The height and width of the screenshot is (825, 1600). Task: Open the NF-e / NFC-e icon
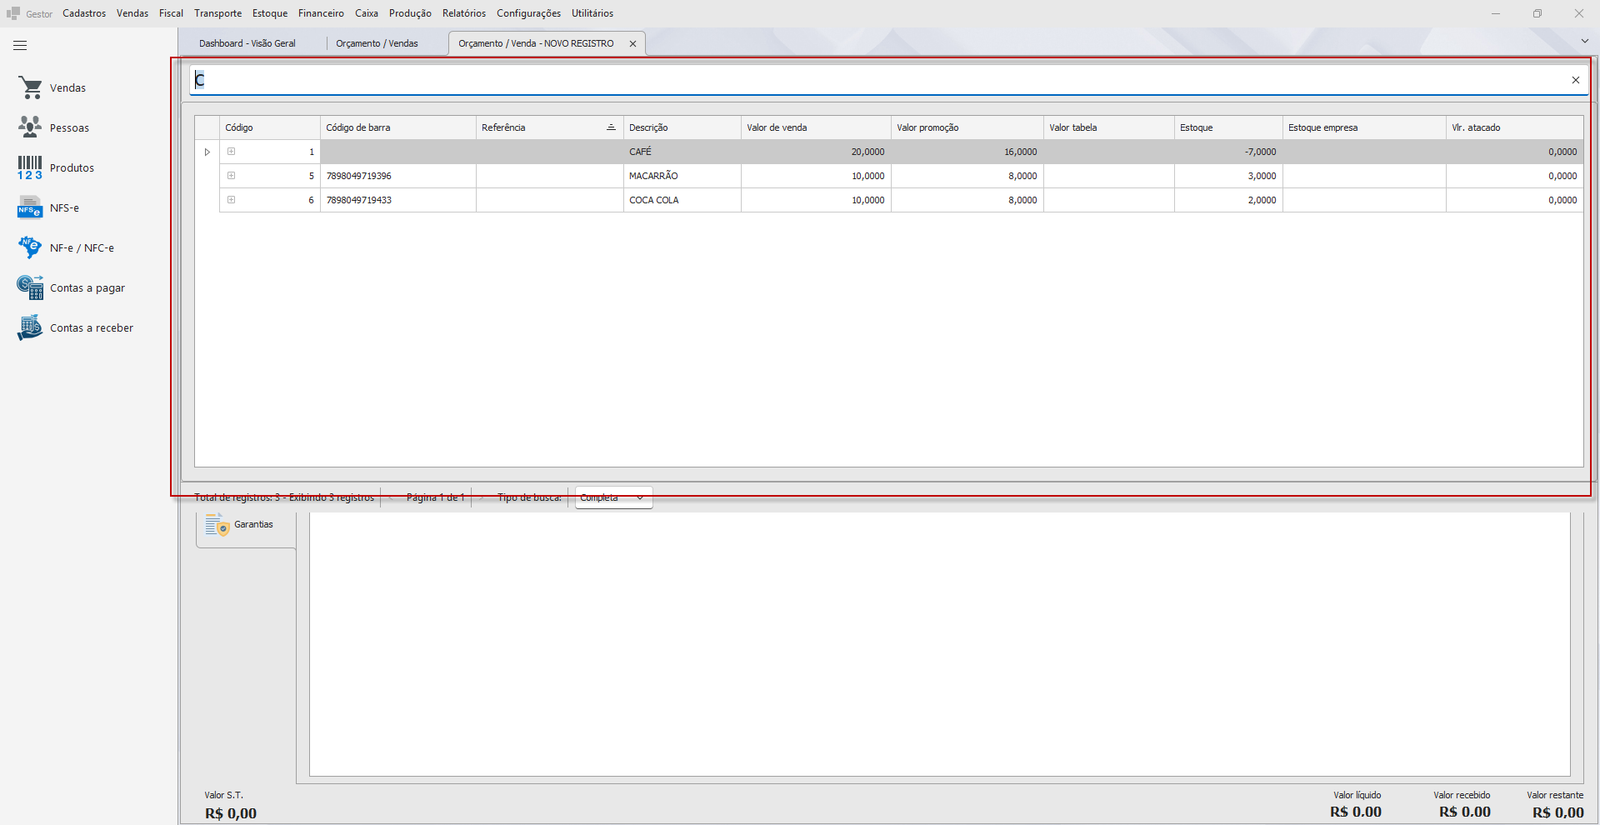(x=30, y=247)
